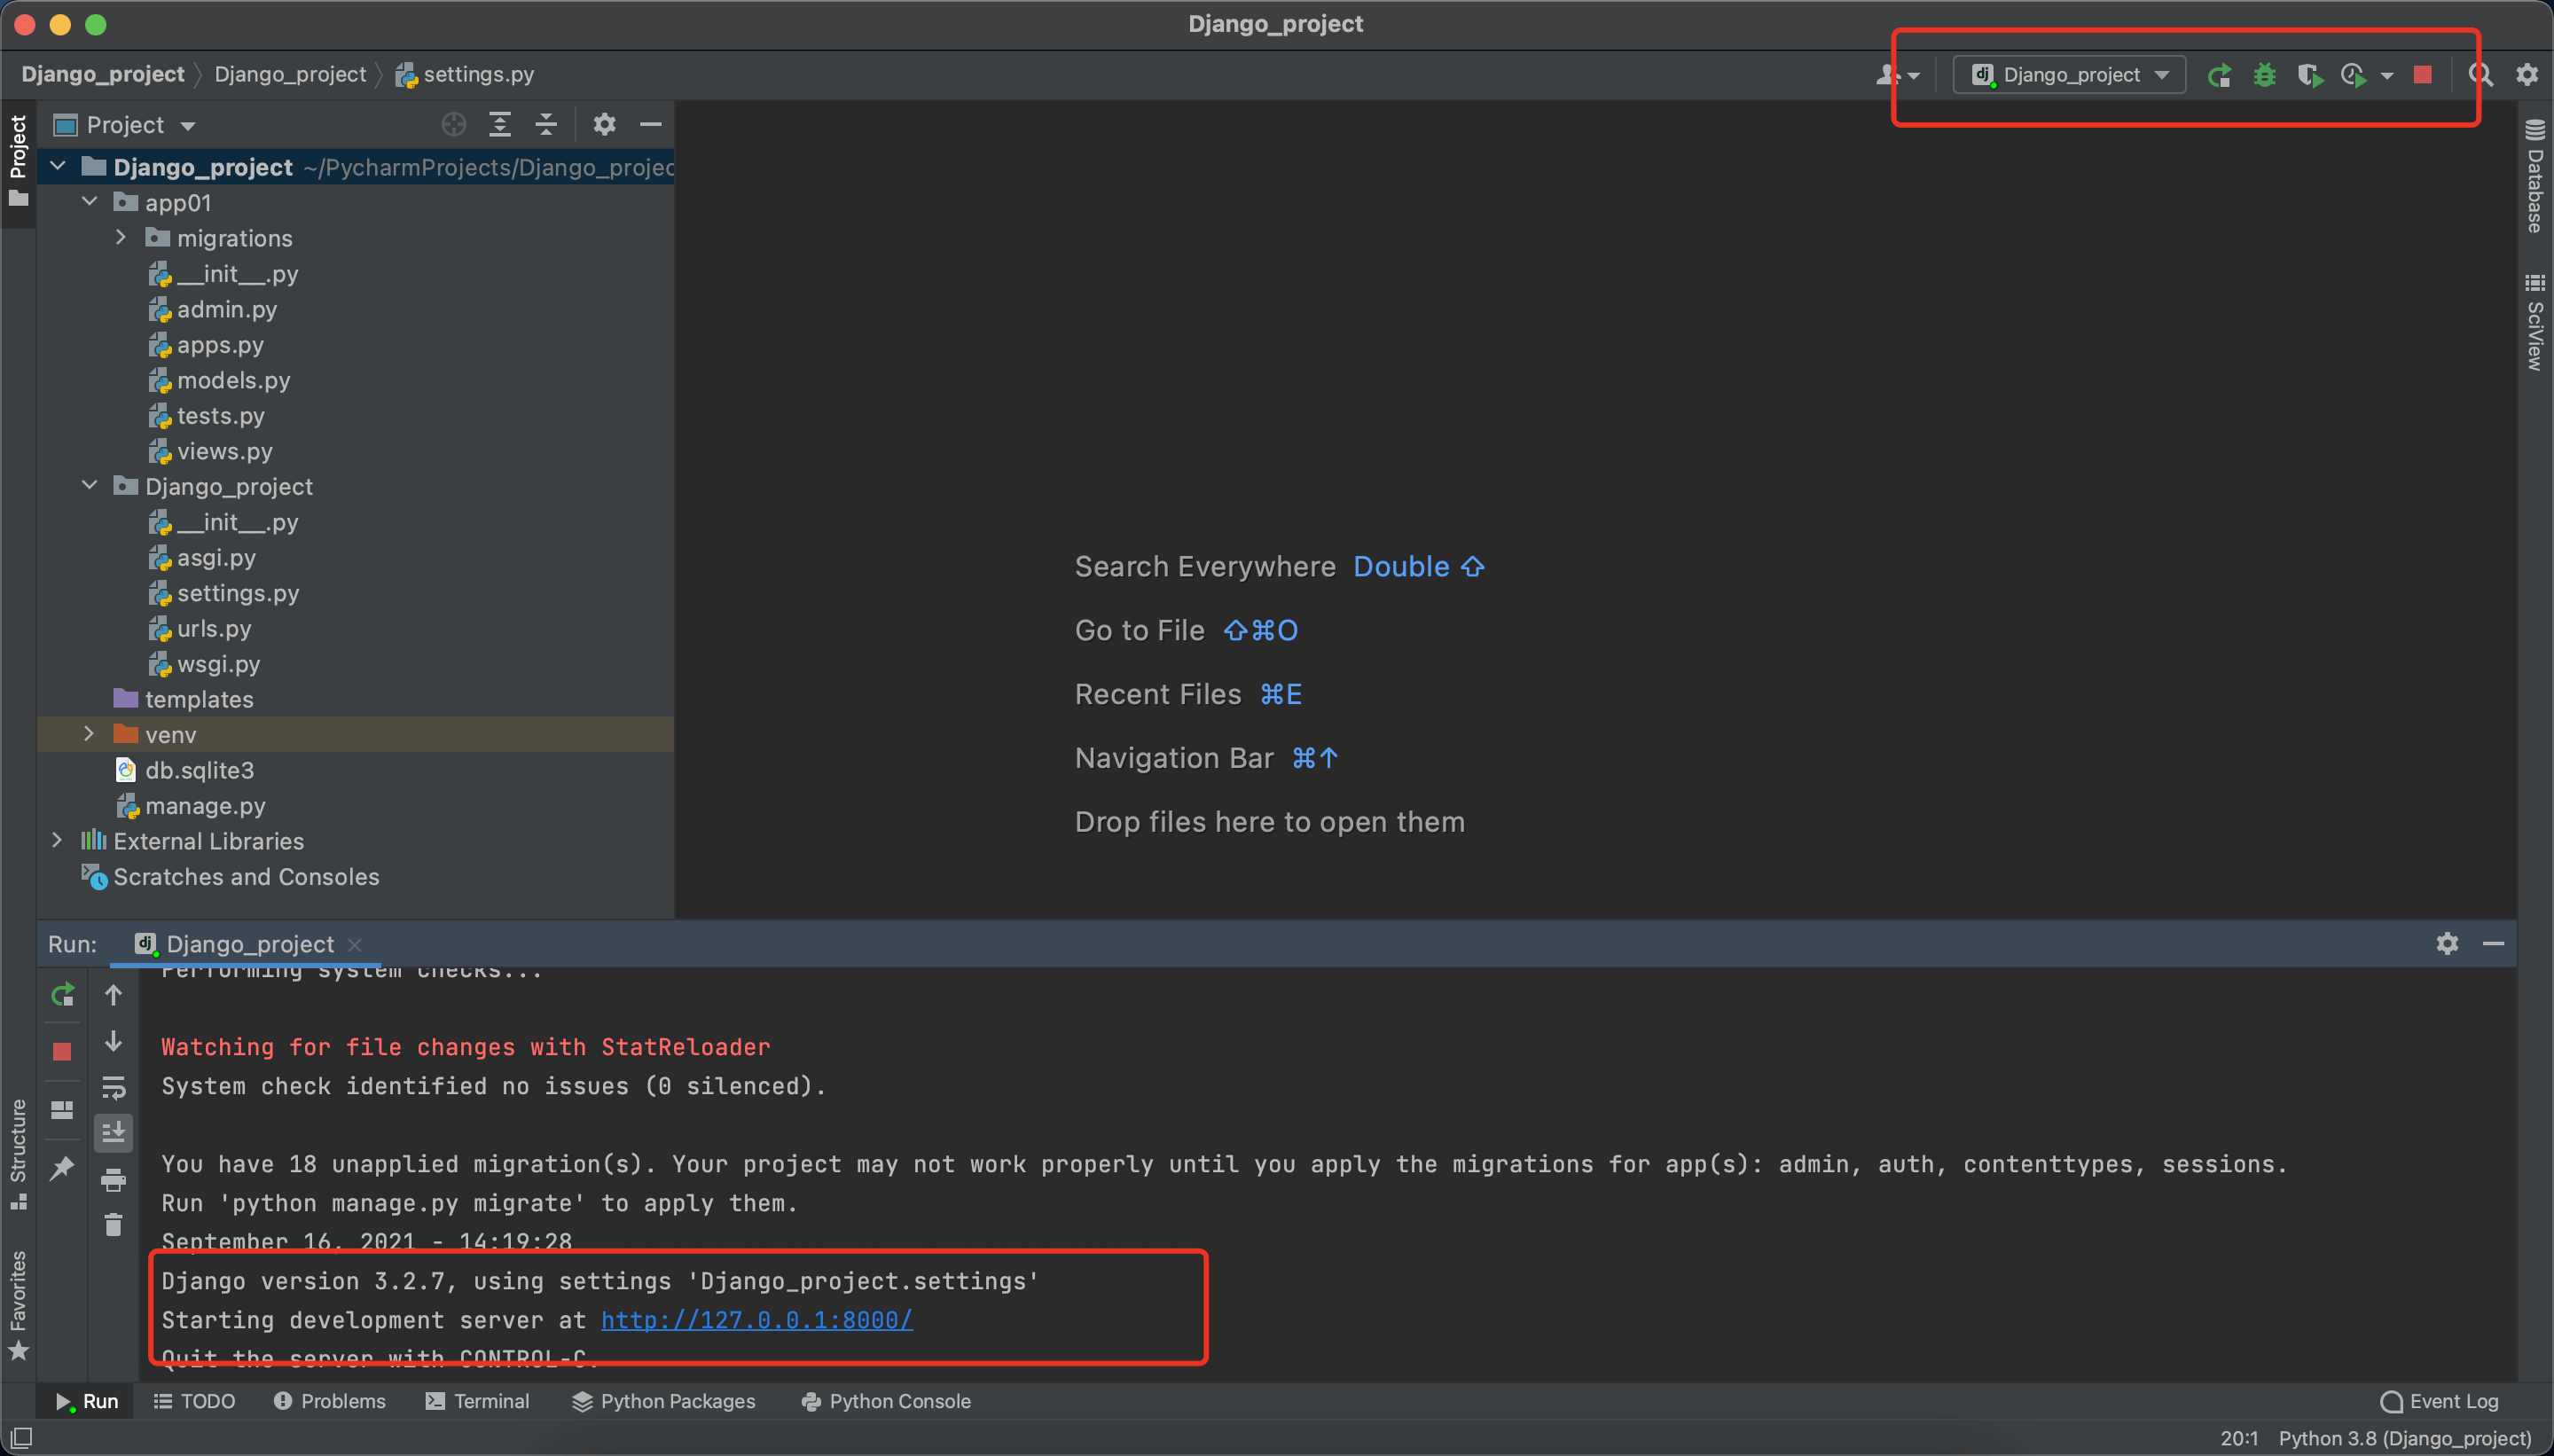Open Run panel settings gear
This screenshot has width=2554, height=1456.
(2446, 943)
